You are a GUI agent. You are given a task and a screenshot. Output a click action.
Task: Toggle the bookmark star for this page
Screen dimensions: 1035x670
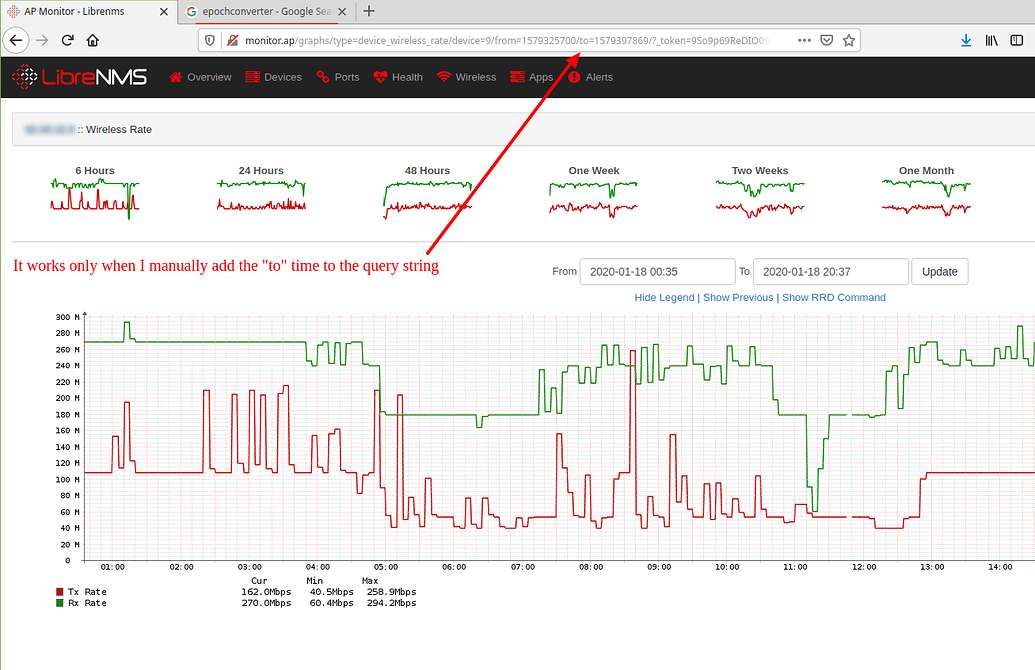(847, 39)
